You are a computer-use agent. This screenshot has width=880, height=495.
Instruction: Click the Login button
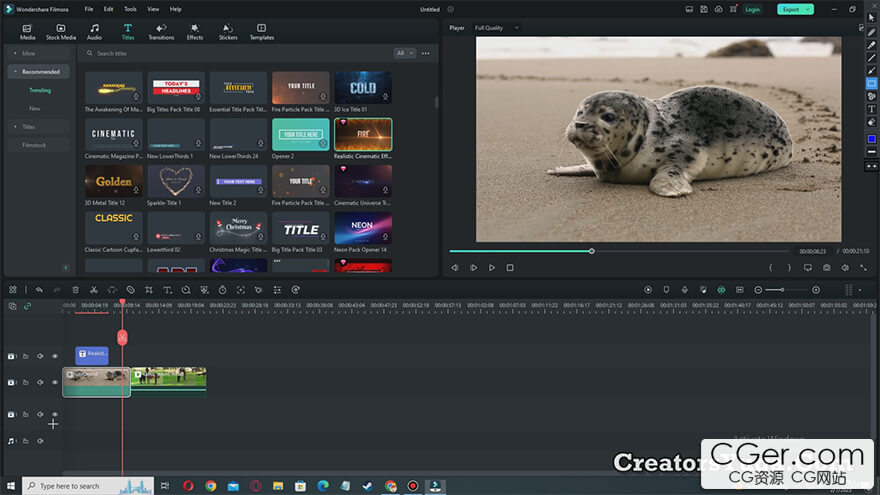point(752,9)
